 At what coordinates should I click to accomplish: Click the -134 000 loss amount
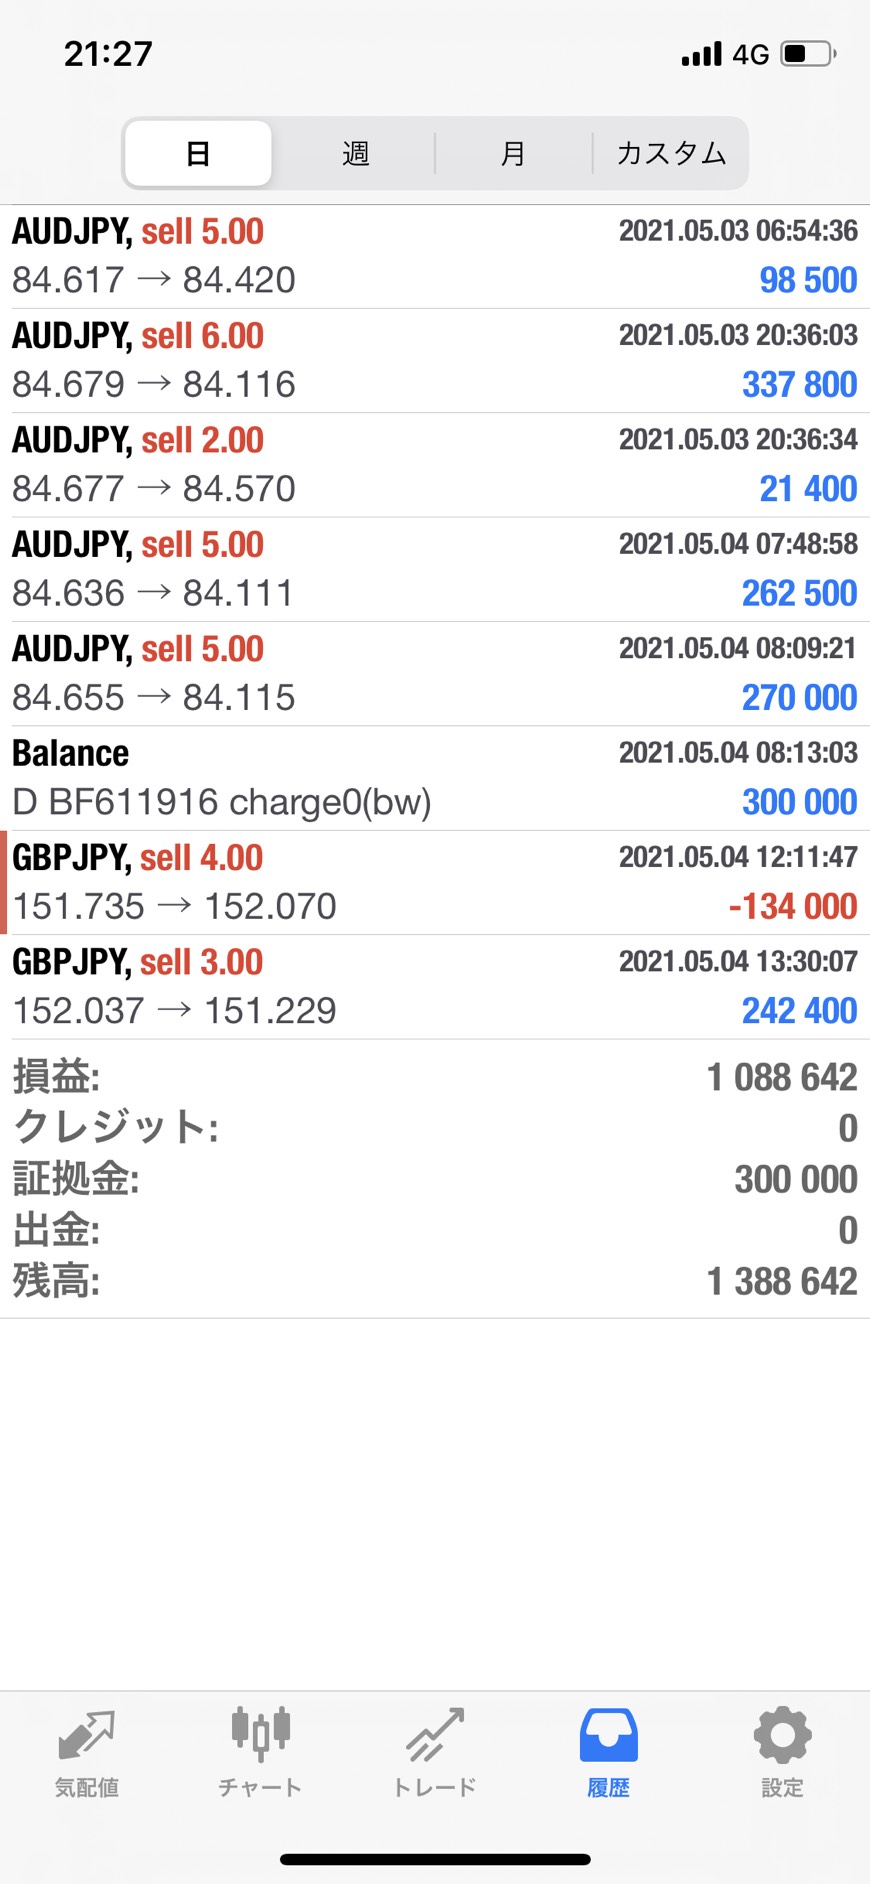click(x=793, y=907)
